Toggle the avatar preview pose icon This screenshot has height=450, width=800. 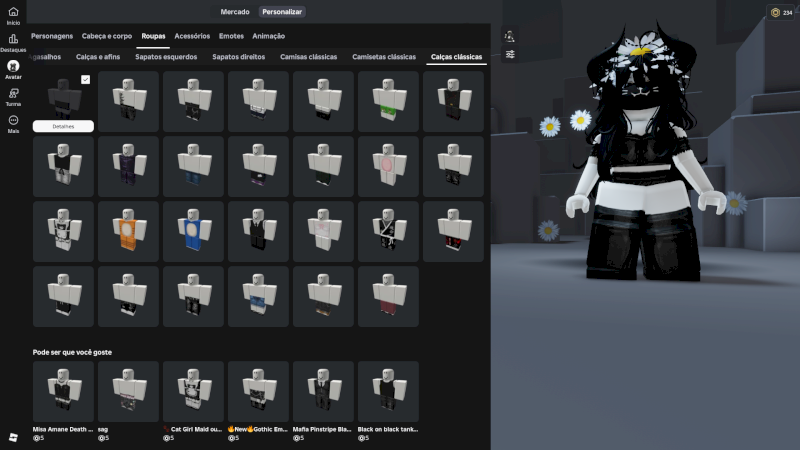click(x=509, y=36)
